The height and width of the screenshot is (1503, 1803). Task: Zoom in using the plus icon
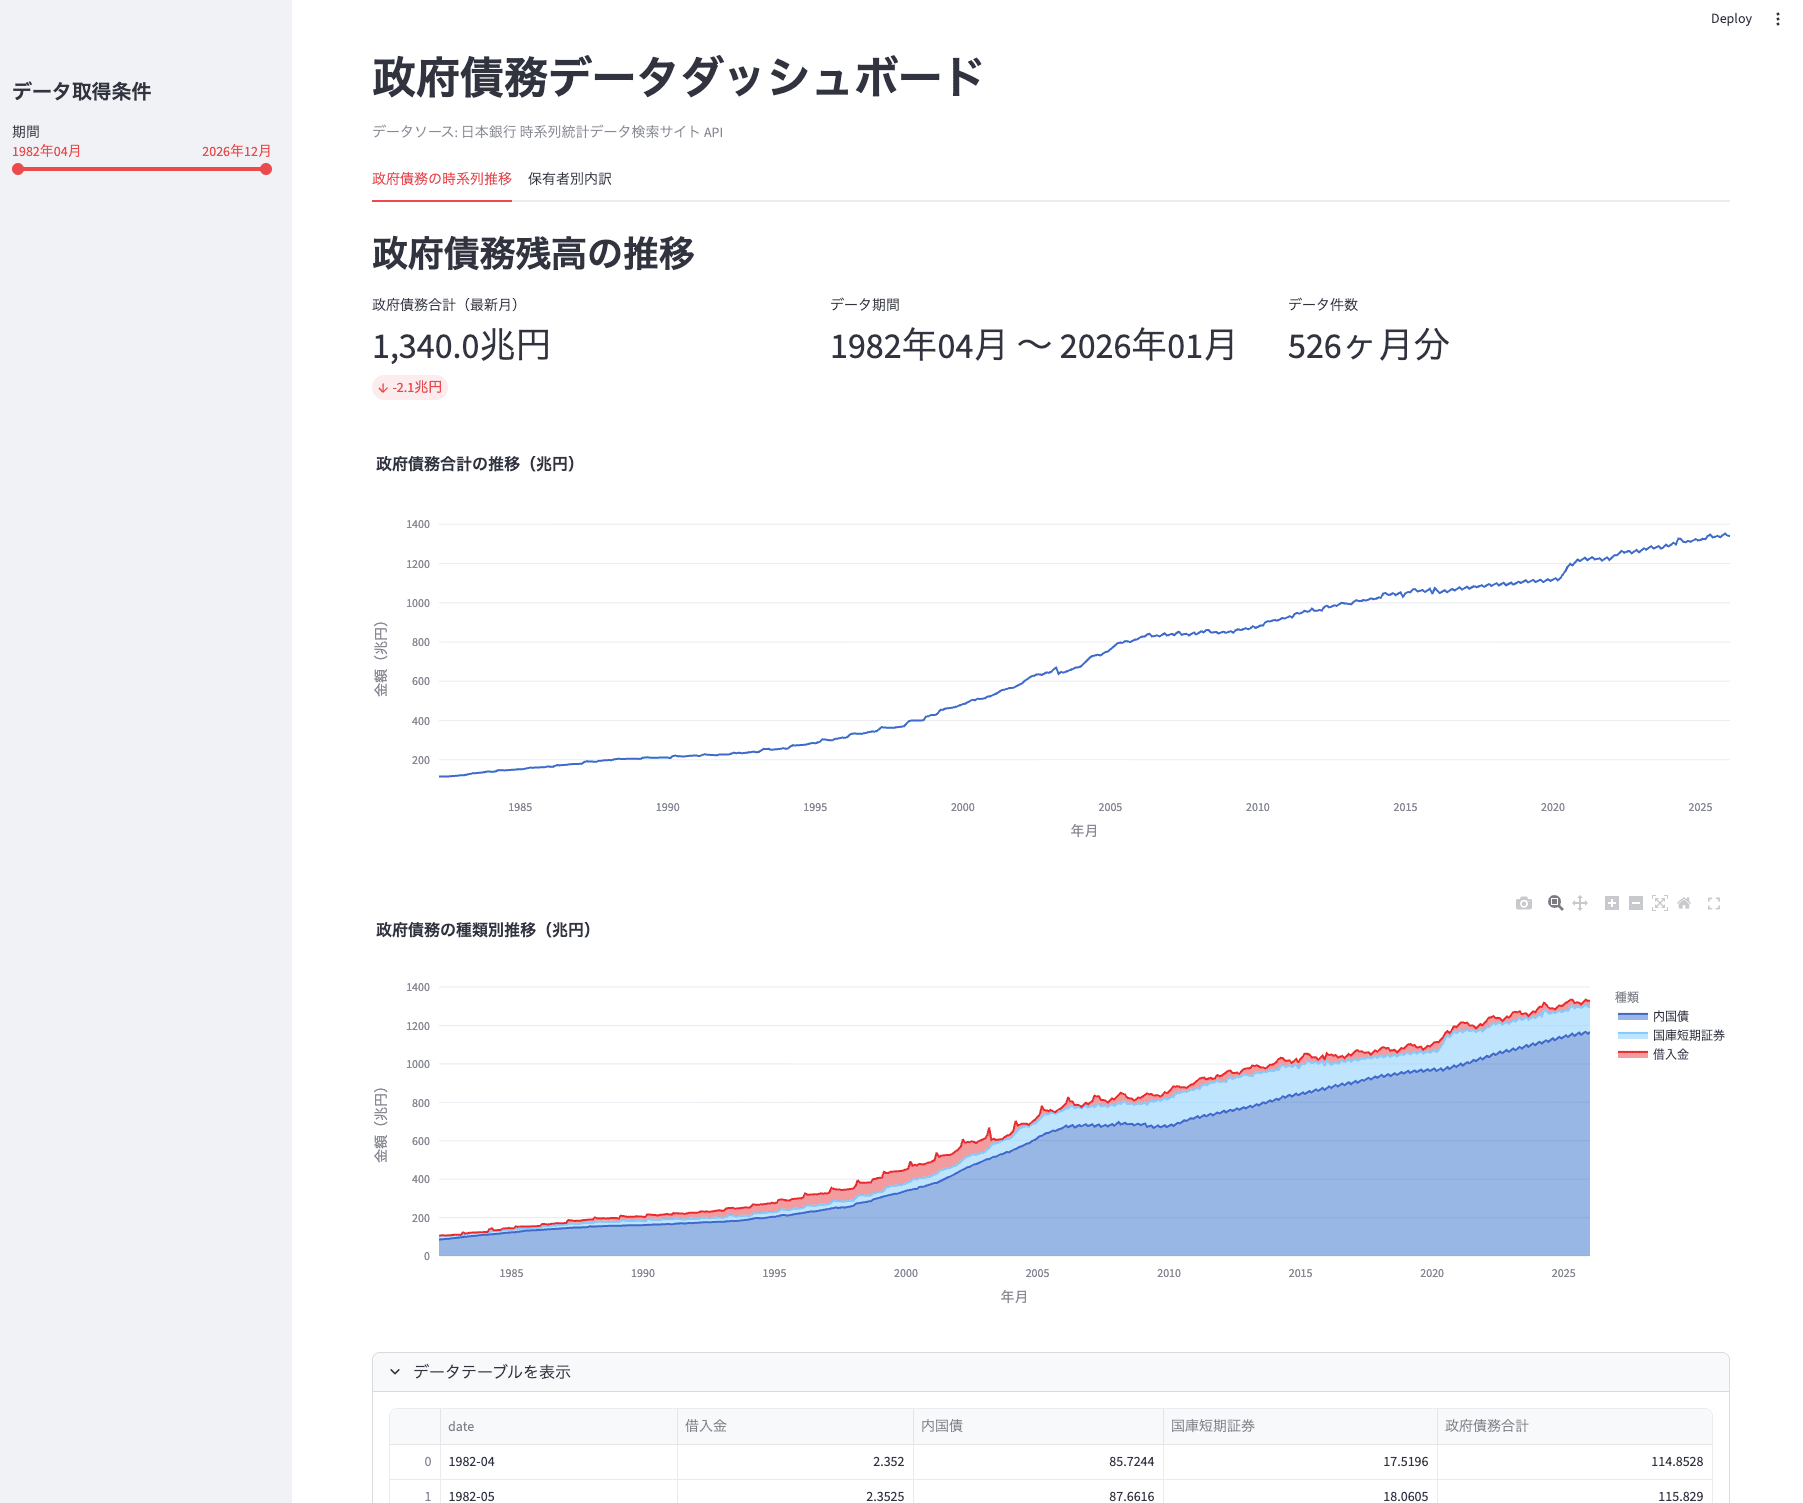(1611, 903)
